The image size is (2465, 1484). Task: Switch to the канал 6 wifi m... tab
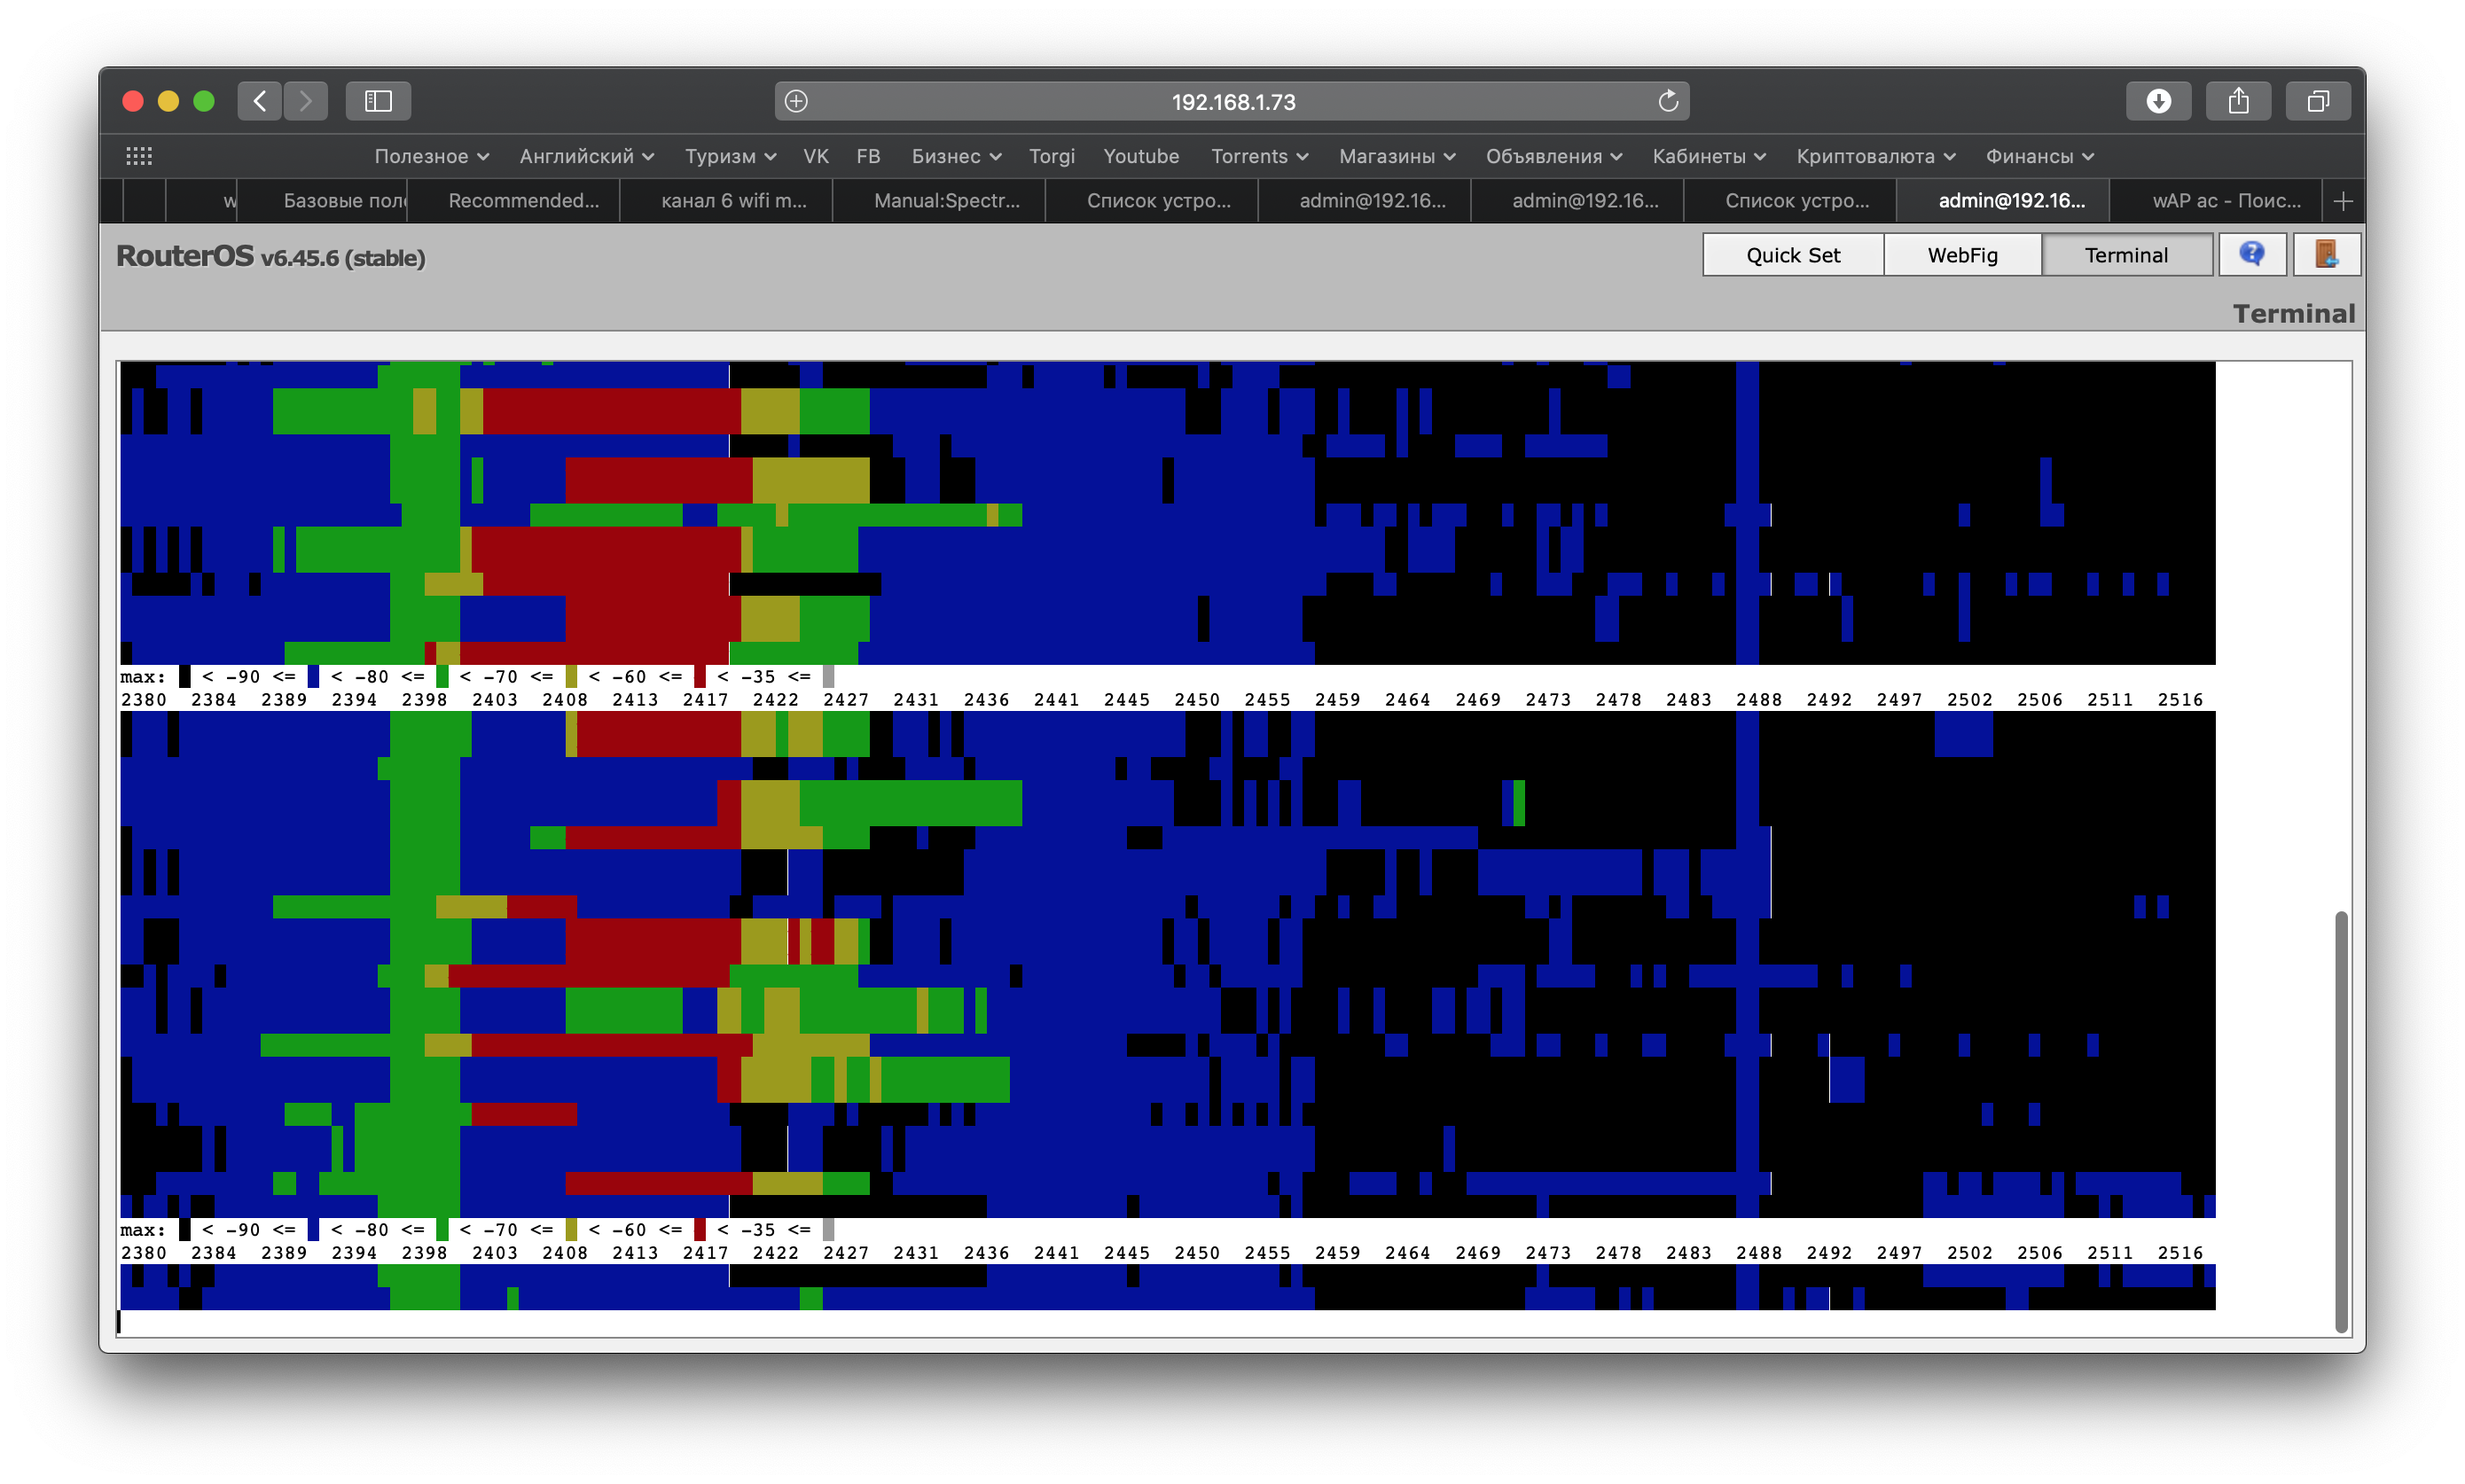point(727,201)
